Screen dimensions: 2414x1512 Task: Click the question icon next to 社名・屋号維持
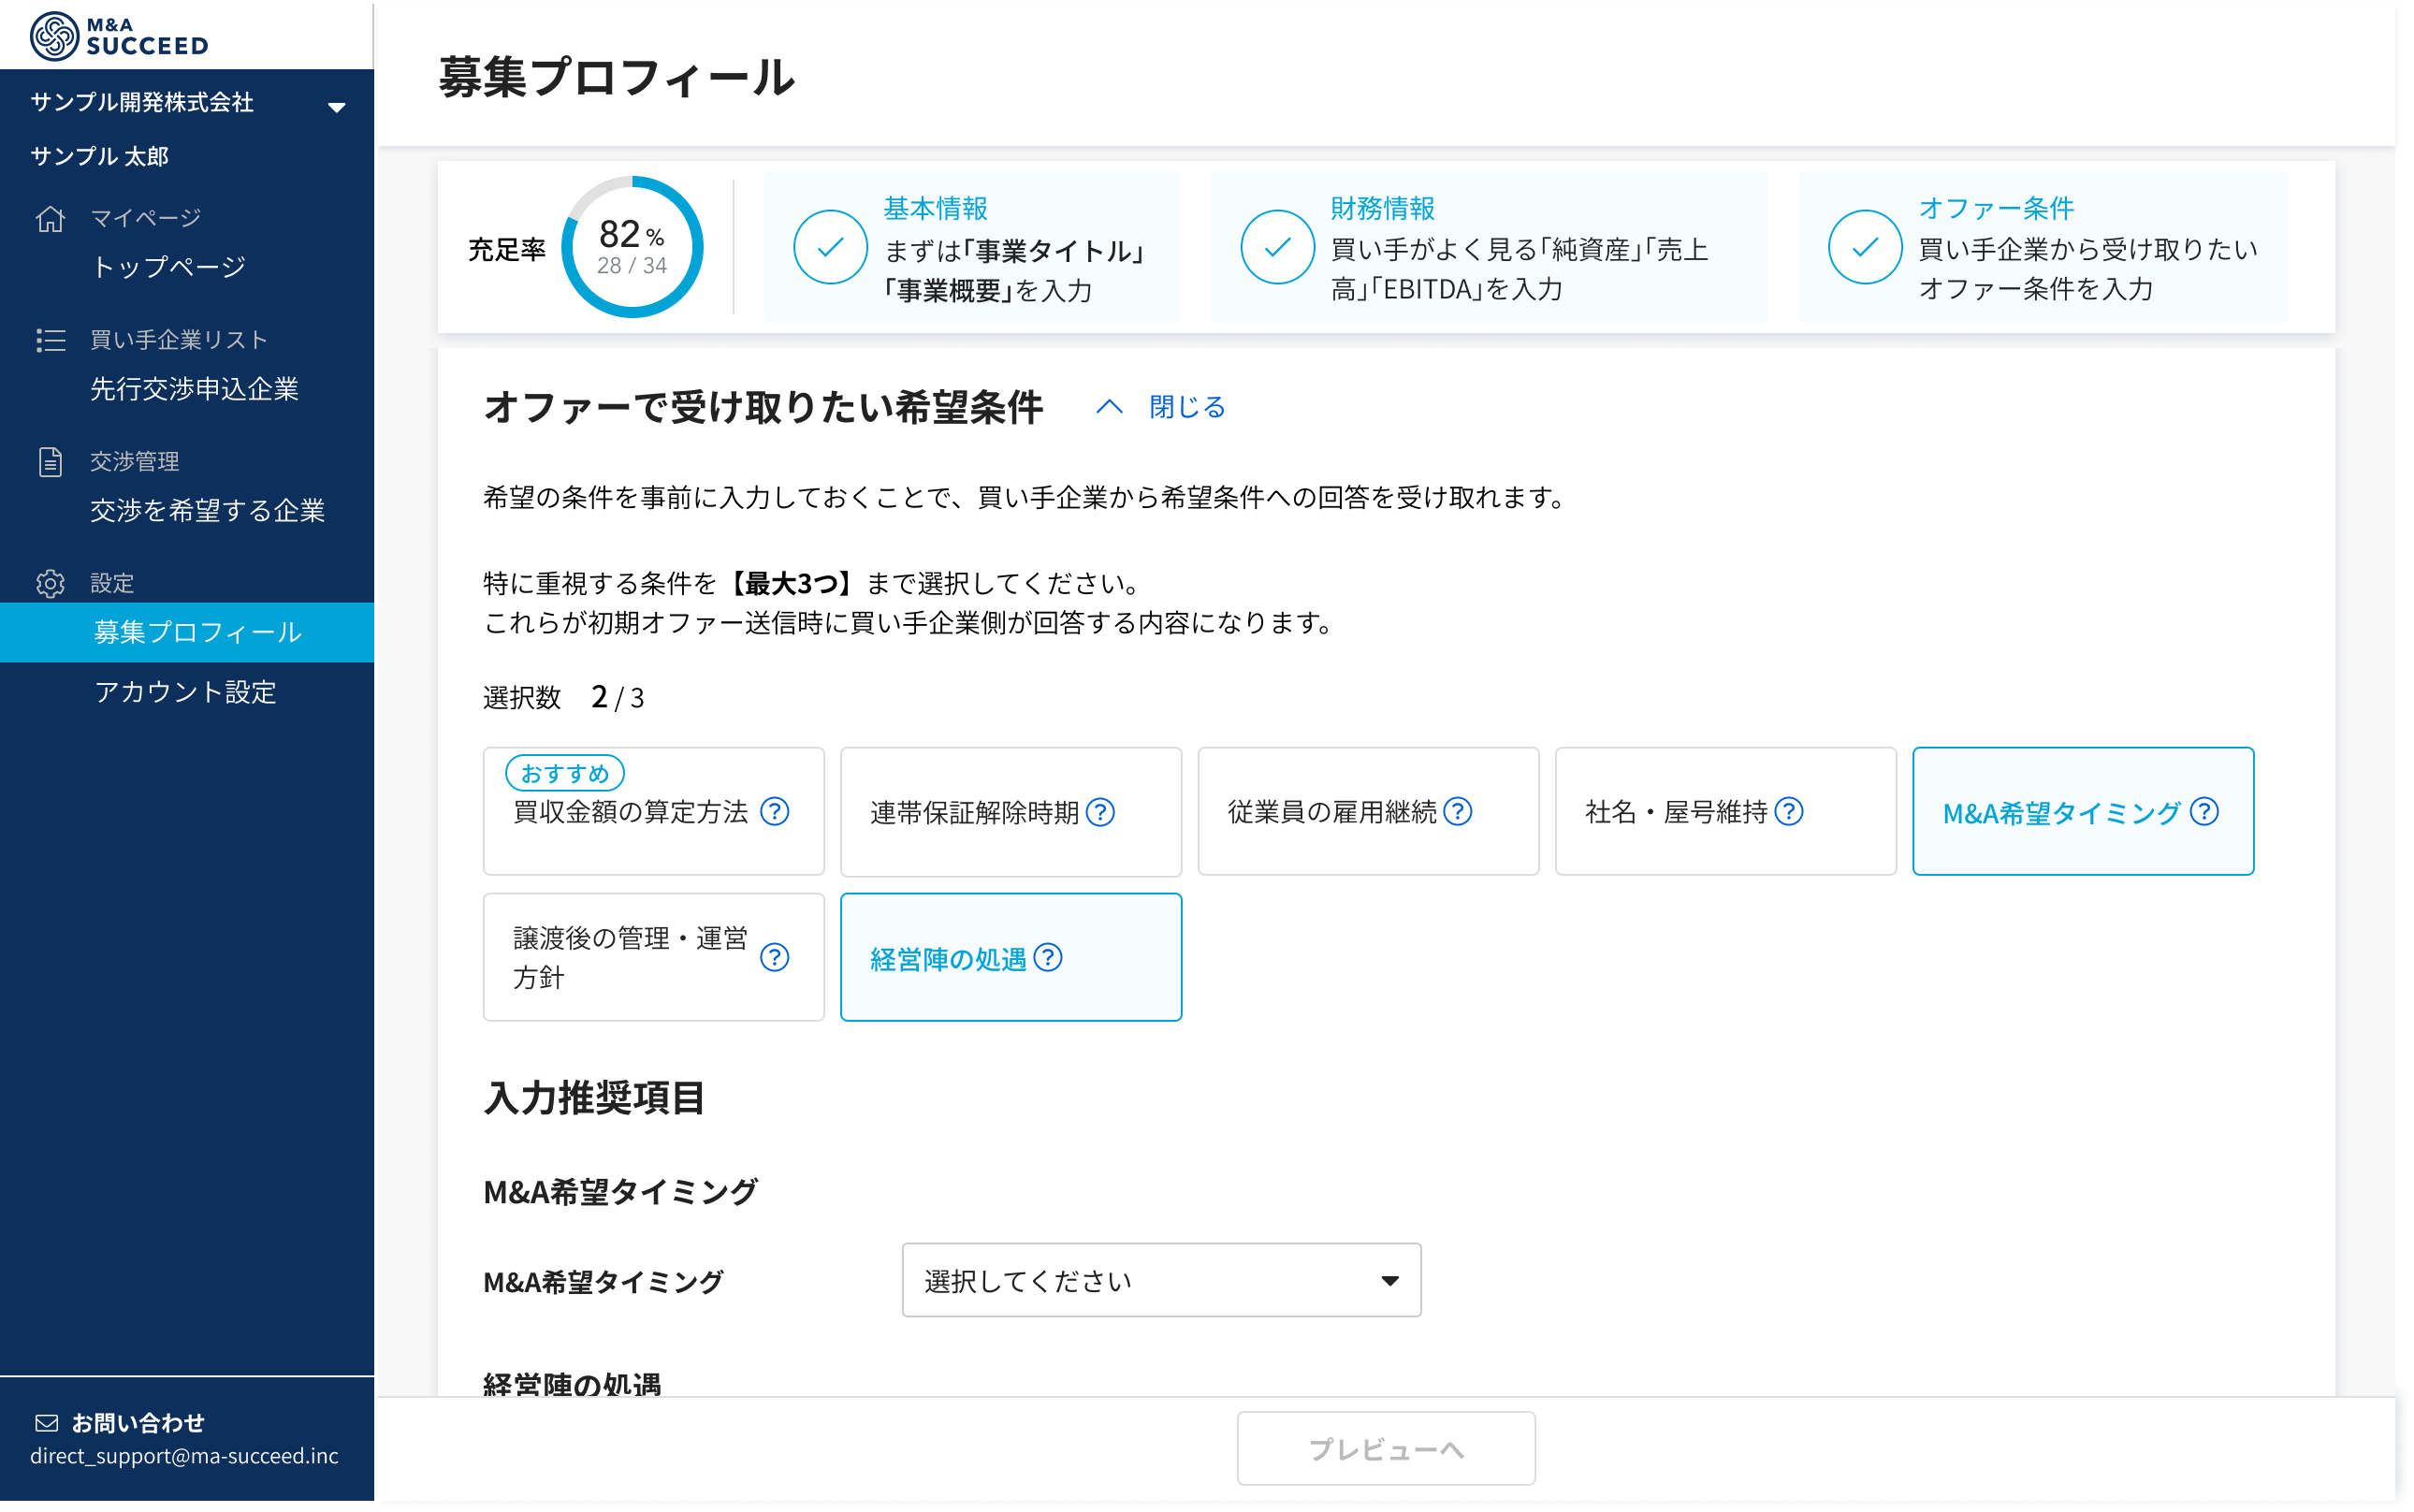pos(1789,811)
